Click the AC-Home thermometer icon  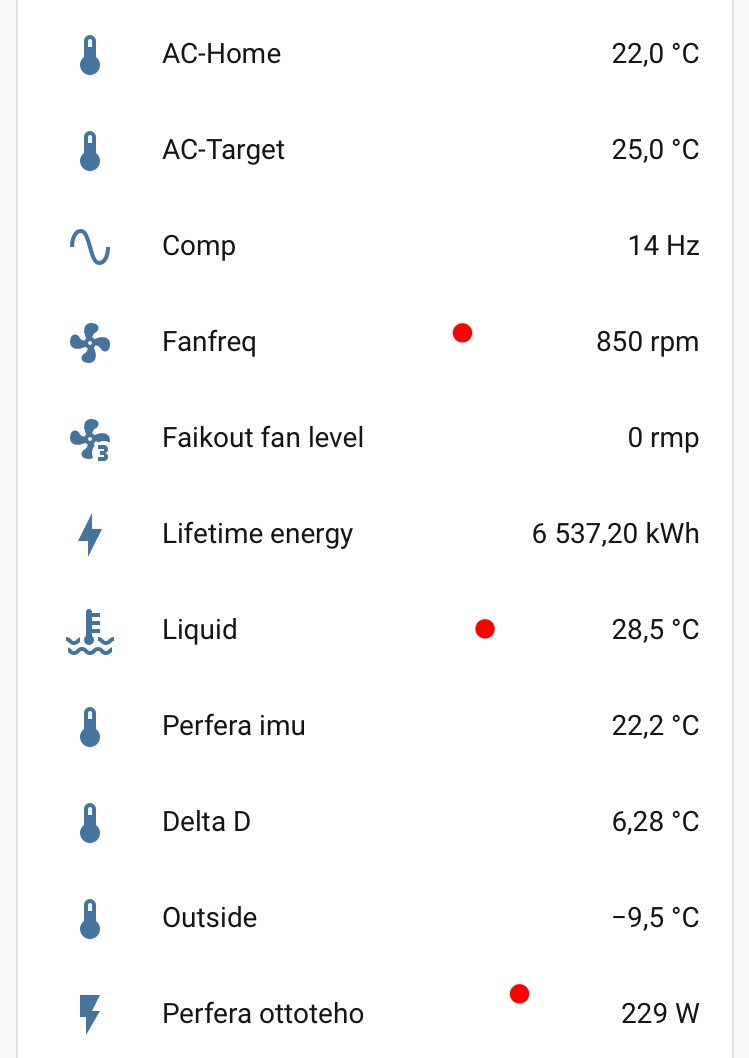coord(90,54)
